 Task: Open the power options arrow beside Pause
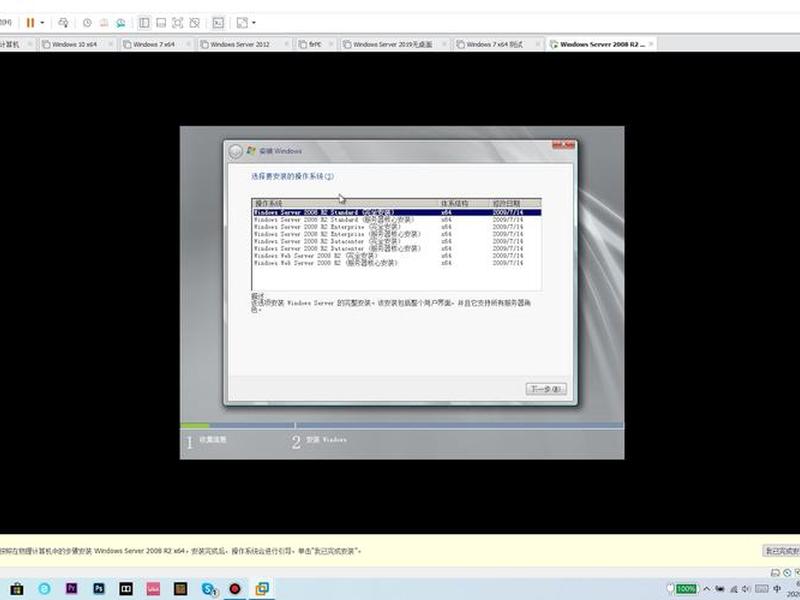(42, 22)
